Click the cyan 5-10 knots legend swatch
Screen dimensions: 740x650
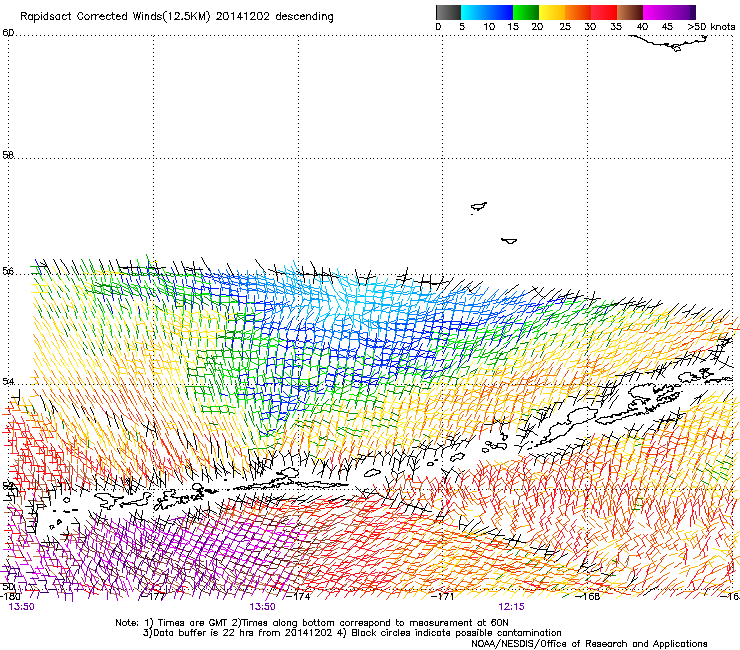point(474,12)
